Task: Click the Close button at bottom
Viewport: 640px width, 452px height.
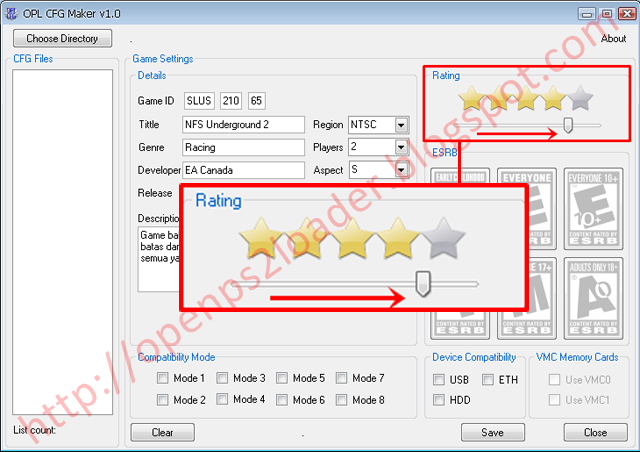Action: [596, 432]
